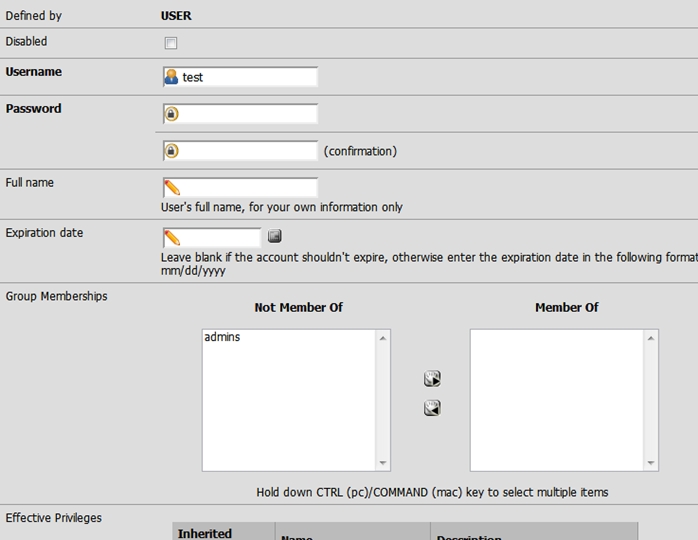Click the Member Of heading
Image resolution: width=698 pixels, height=540 pixels.
pyautogui.click(x=567, y=307)
